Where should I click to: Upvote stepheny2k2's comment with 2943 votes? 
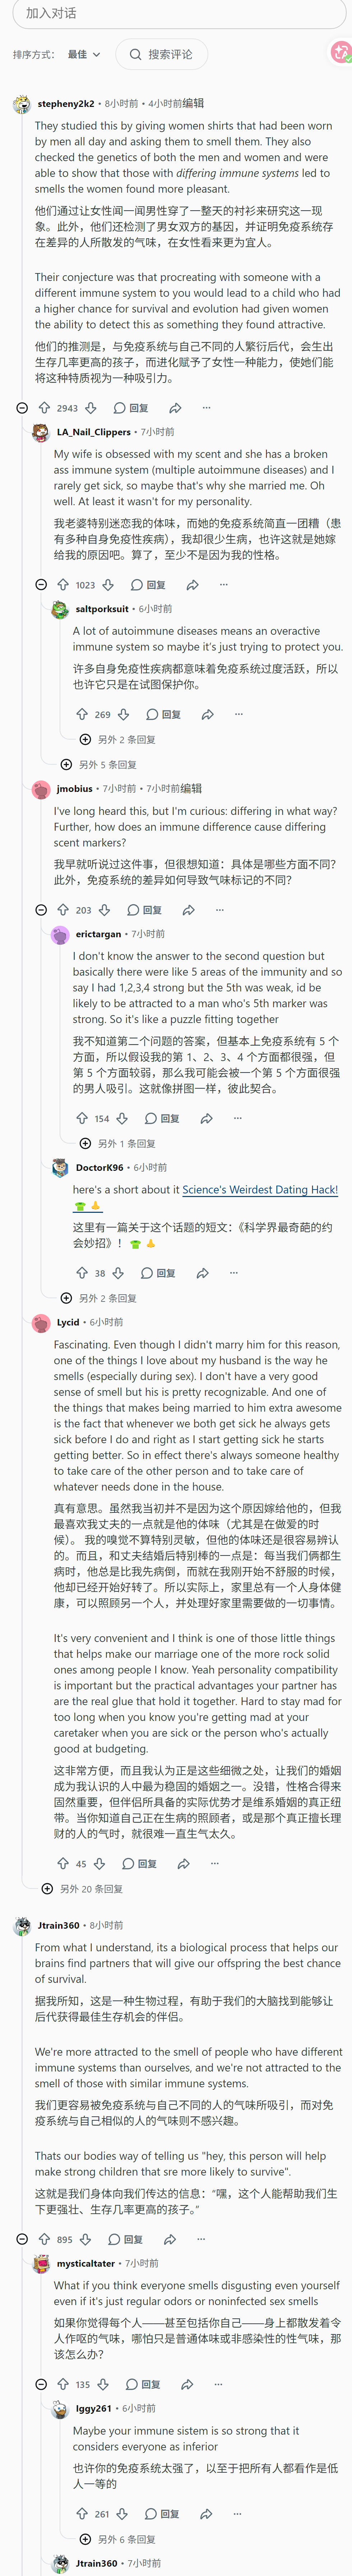click(x=44, y=408)
